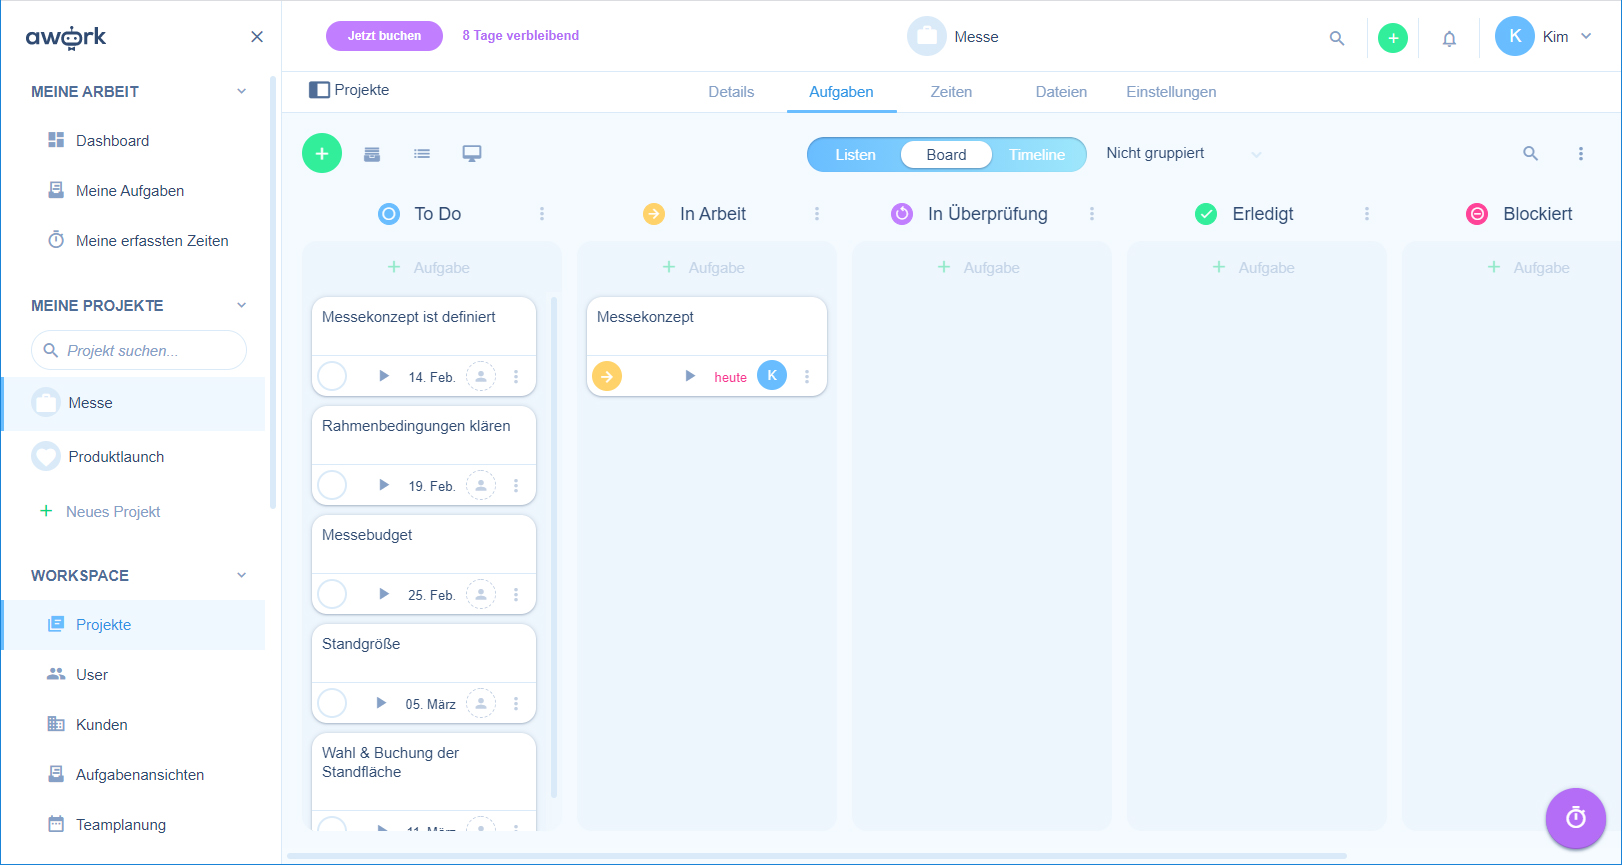Search tasks with board magnifier icon
The width and height of the screenshot is (1622, 865).
pyautogui.click(x=1530, y=153)
